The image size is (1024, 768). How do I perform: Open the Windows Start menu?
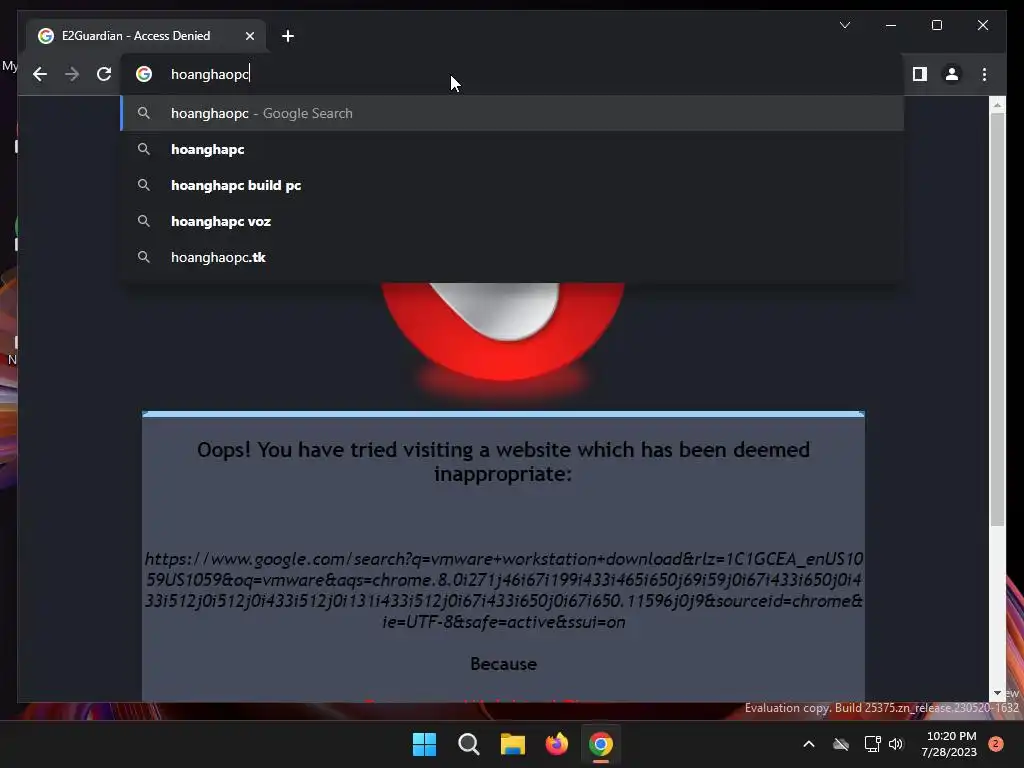tap(424, 744)
